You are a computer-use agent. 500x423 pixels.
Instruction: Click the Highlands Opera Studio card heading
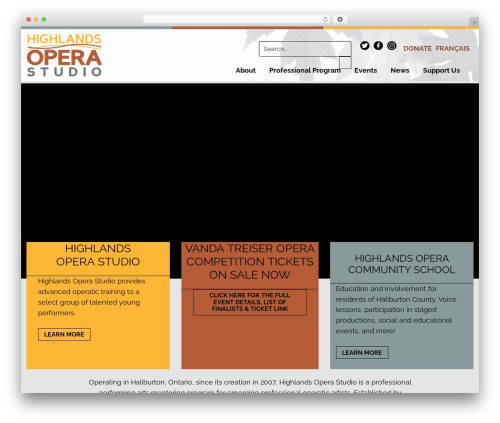[x=98, y=255]
